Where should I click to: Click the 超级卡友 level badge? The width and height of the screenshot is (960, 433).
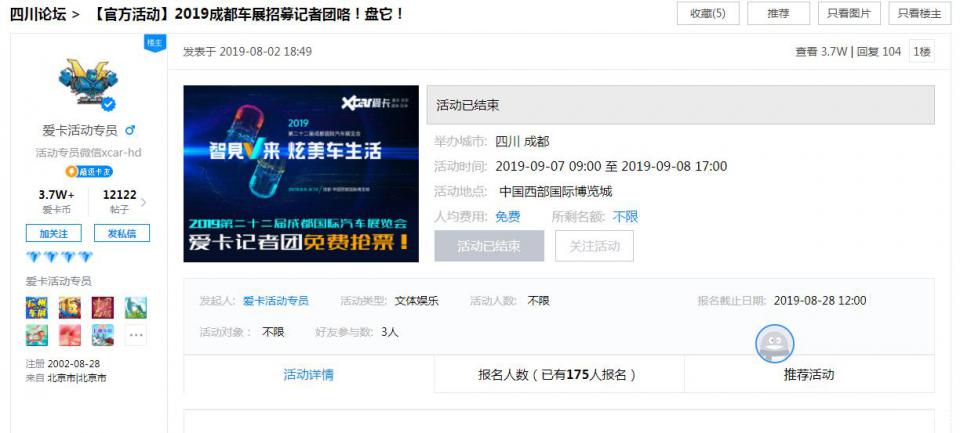pos(89,171)
